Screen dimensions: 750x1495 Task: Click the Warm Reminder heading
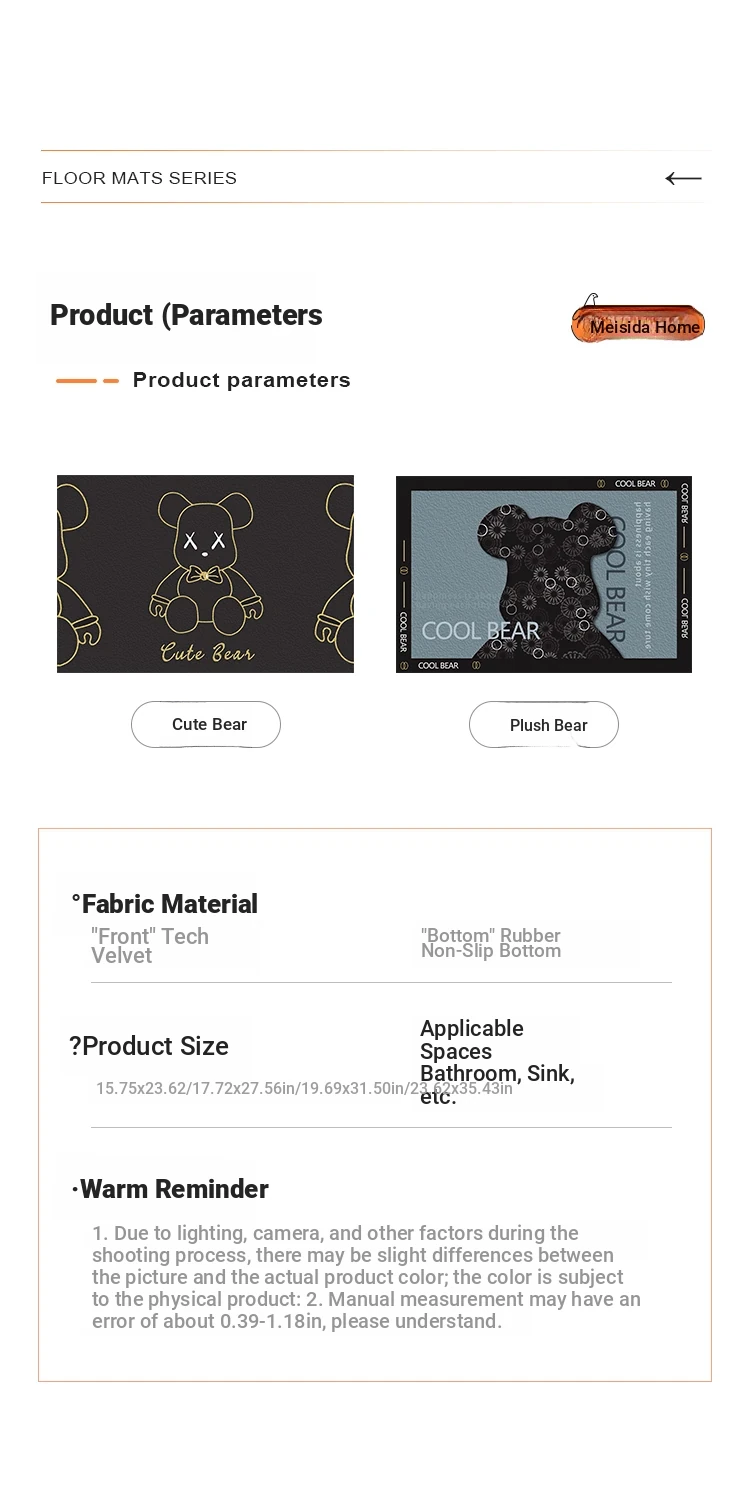(x=170, y=1189)
